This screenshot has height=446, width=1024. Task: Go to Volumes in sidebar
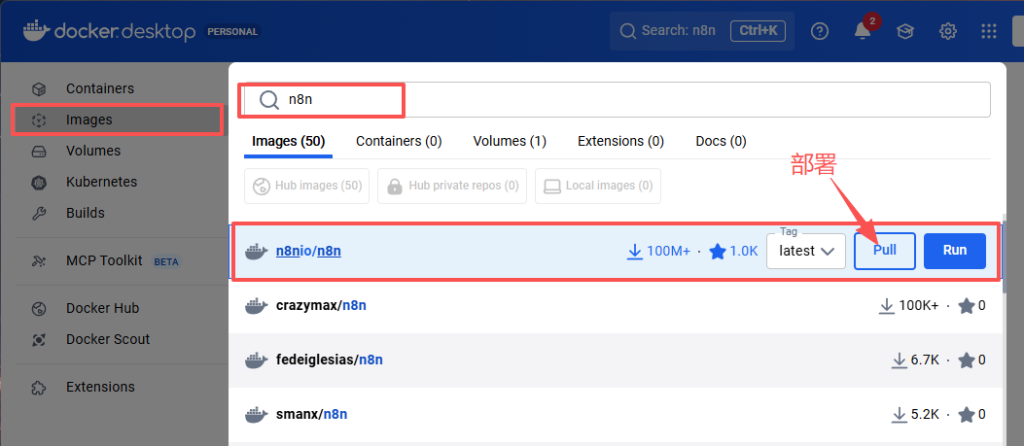click(92, 151)
